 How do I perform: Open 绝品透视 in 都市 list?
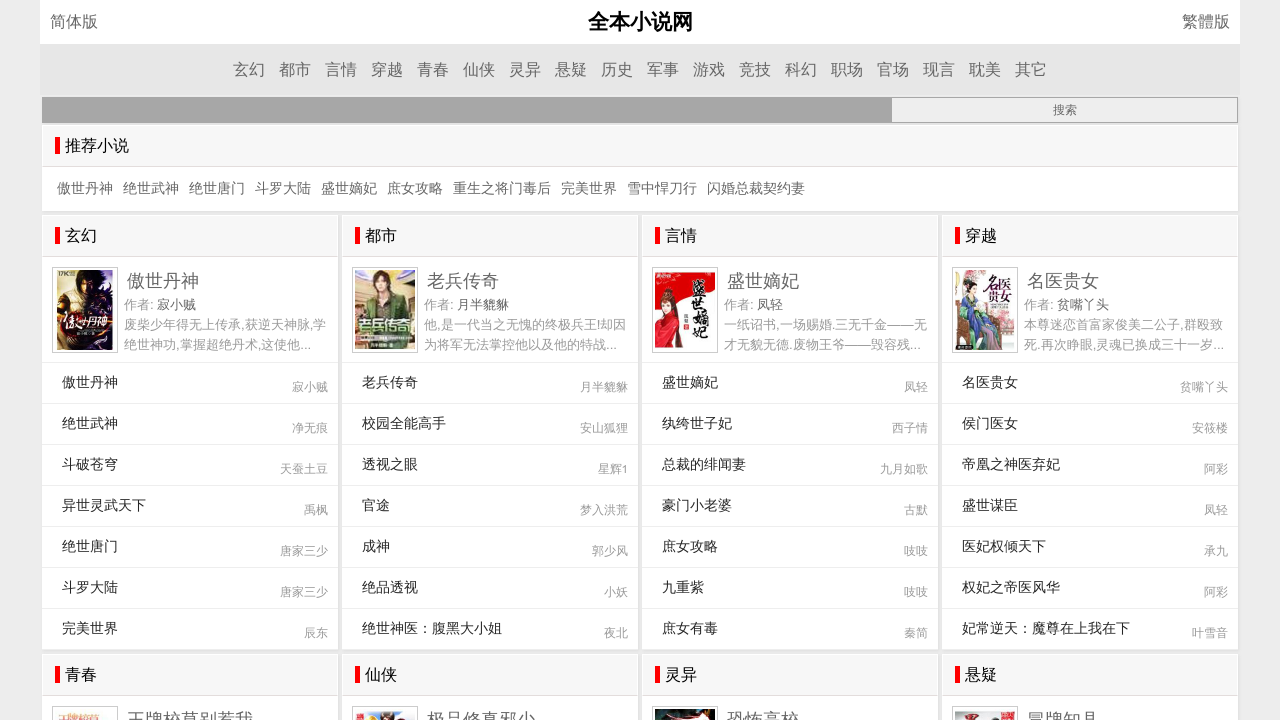pos(390,587)
